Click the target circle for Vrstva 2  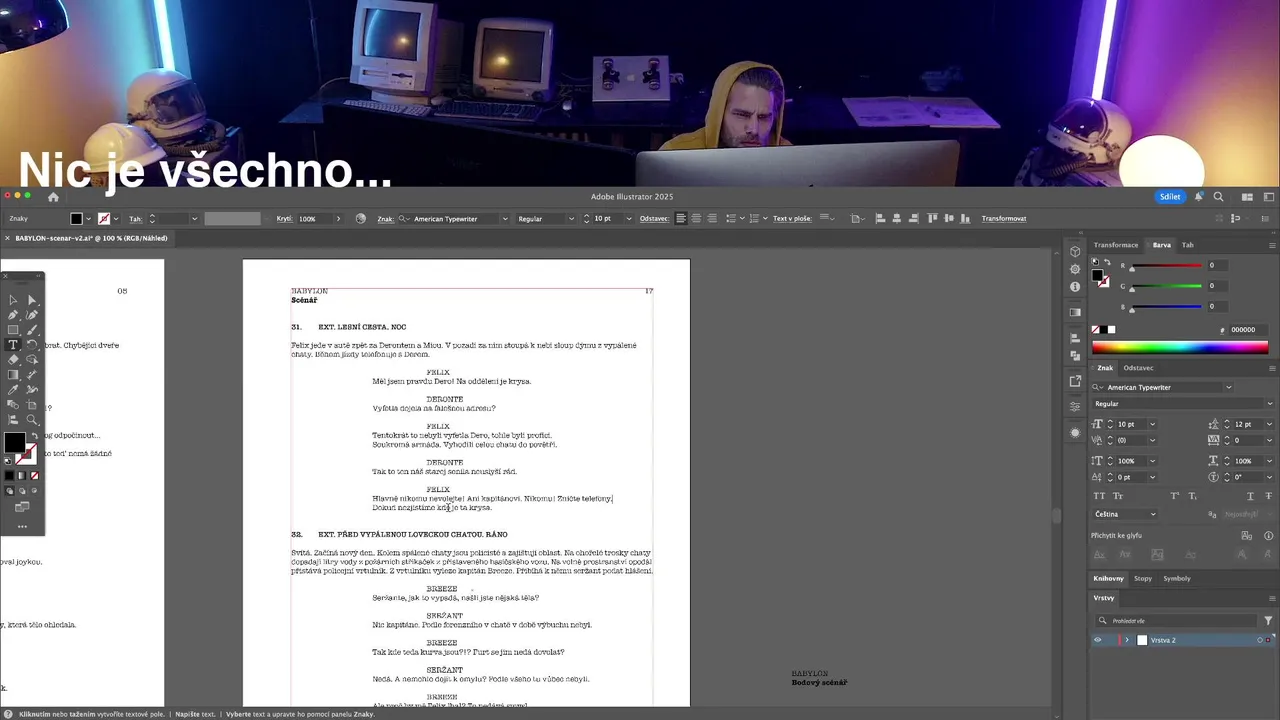tap(1260, 640)
